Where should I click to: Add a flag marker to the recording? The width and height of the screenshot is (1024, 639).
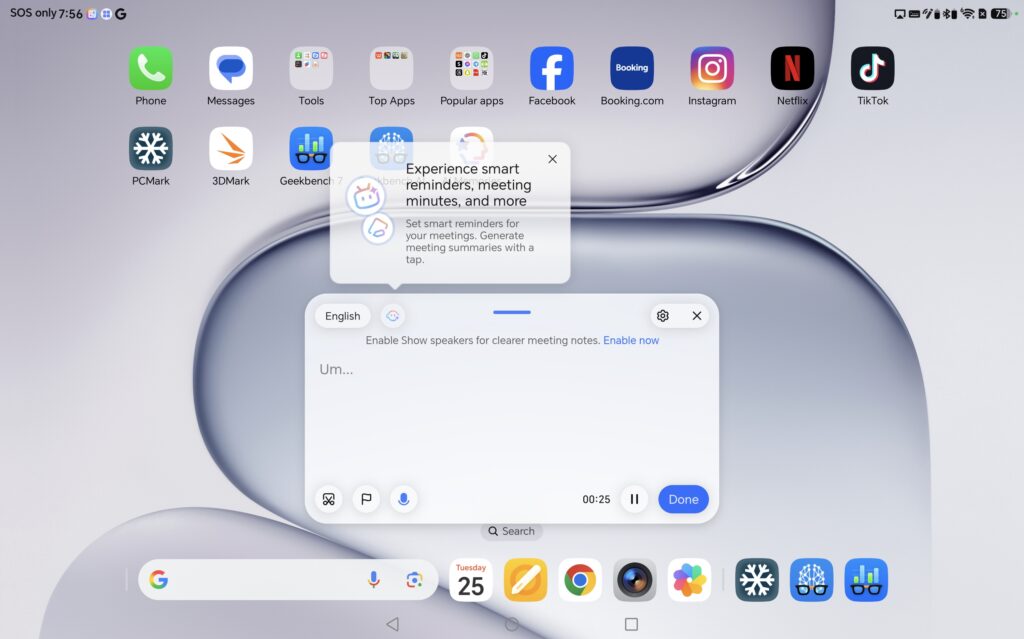[366, 499]
